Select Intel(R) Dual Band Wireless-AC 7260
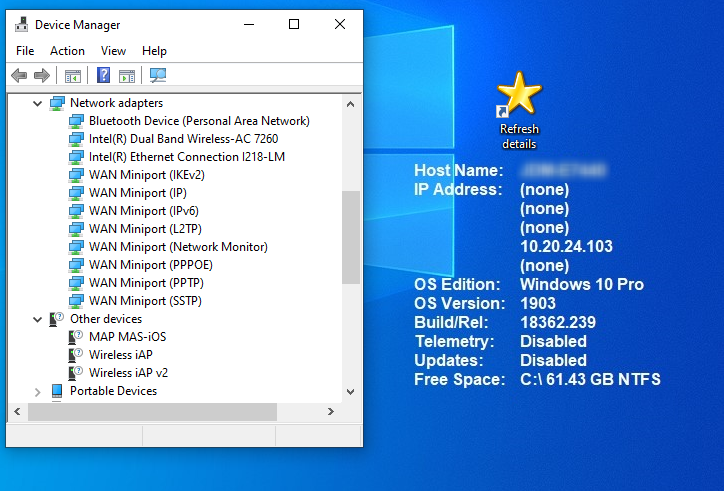724x491 pixels. 183,139
